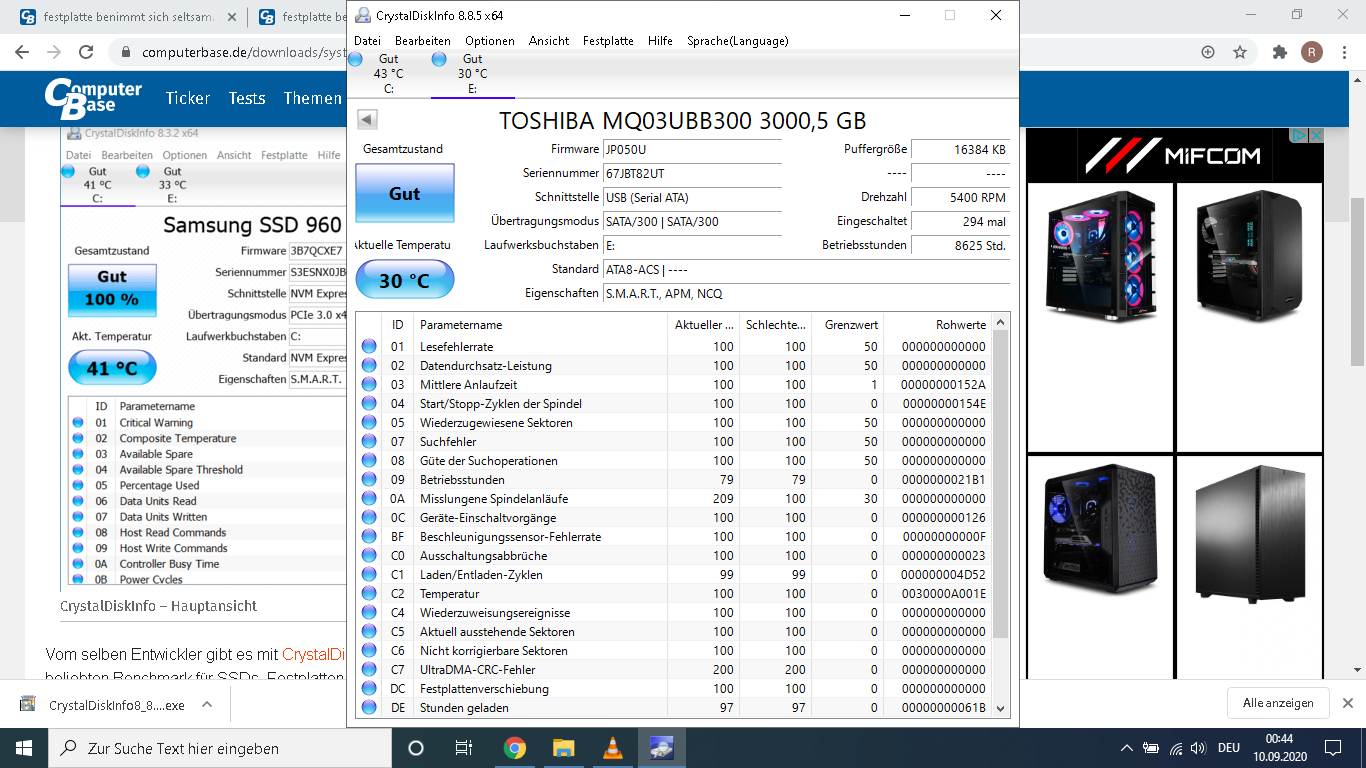Click status orb of UltraDMA-CRC-Fehler row
The height and width of the screenshot is (768, 1366).
click(369, 670)
